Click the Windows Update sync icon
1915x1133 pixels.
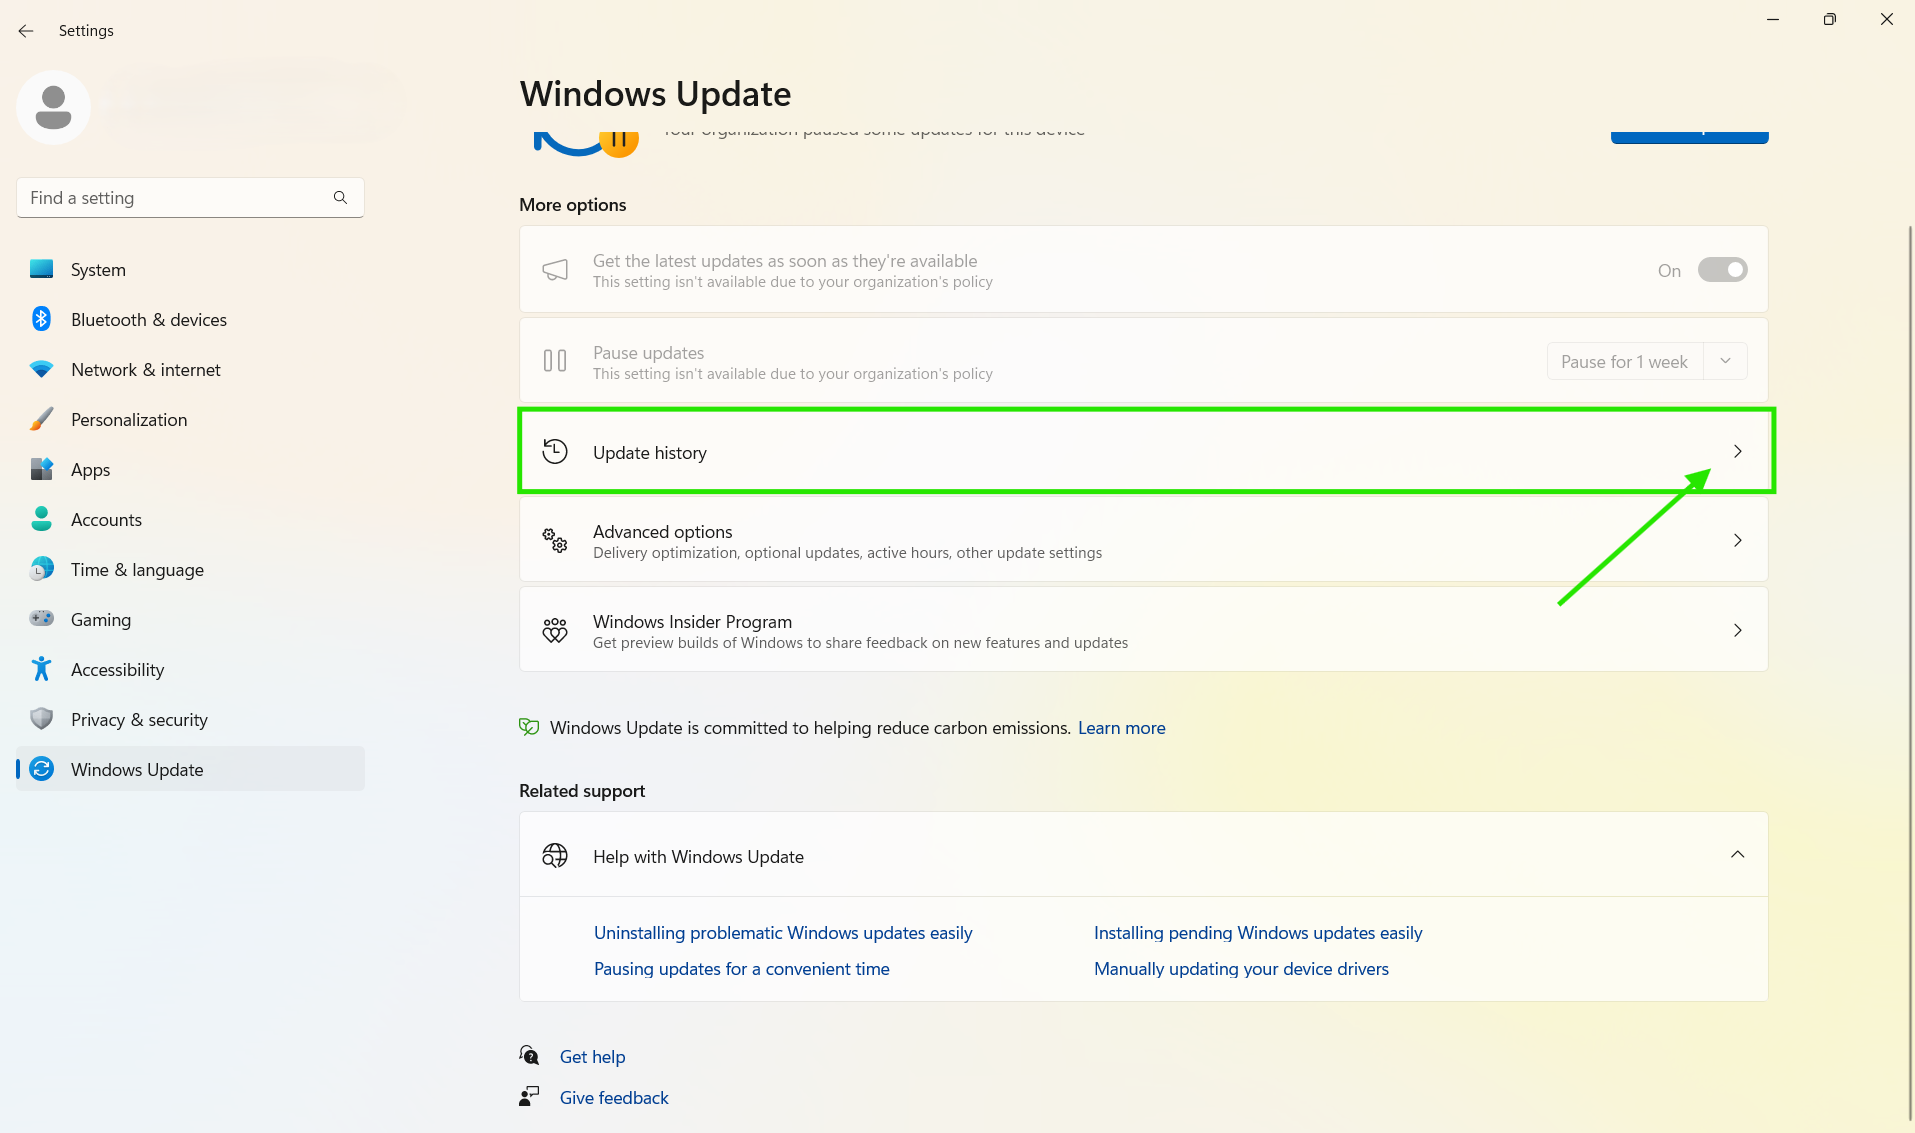[41, 769]
